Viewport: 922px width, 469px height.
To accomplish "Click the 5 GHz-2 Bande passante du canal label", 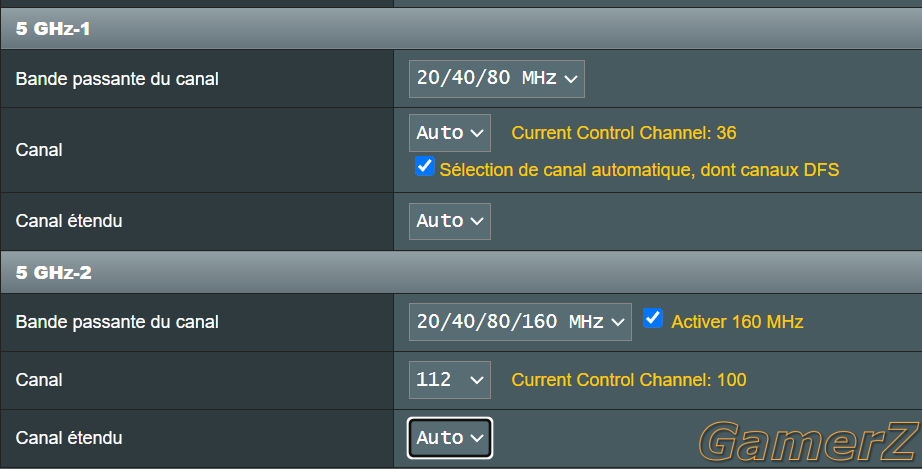I will point(117,322).
